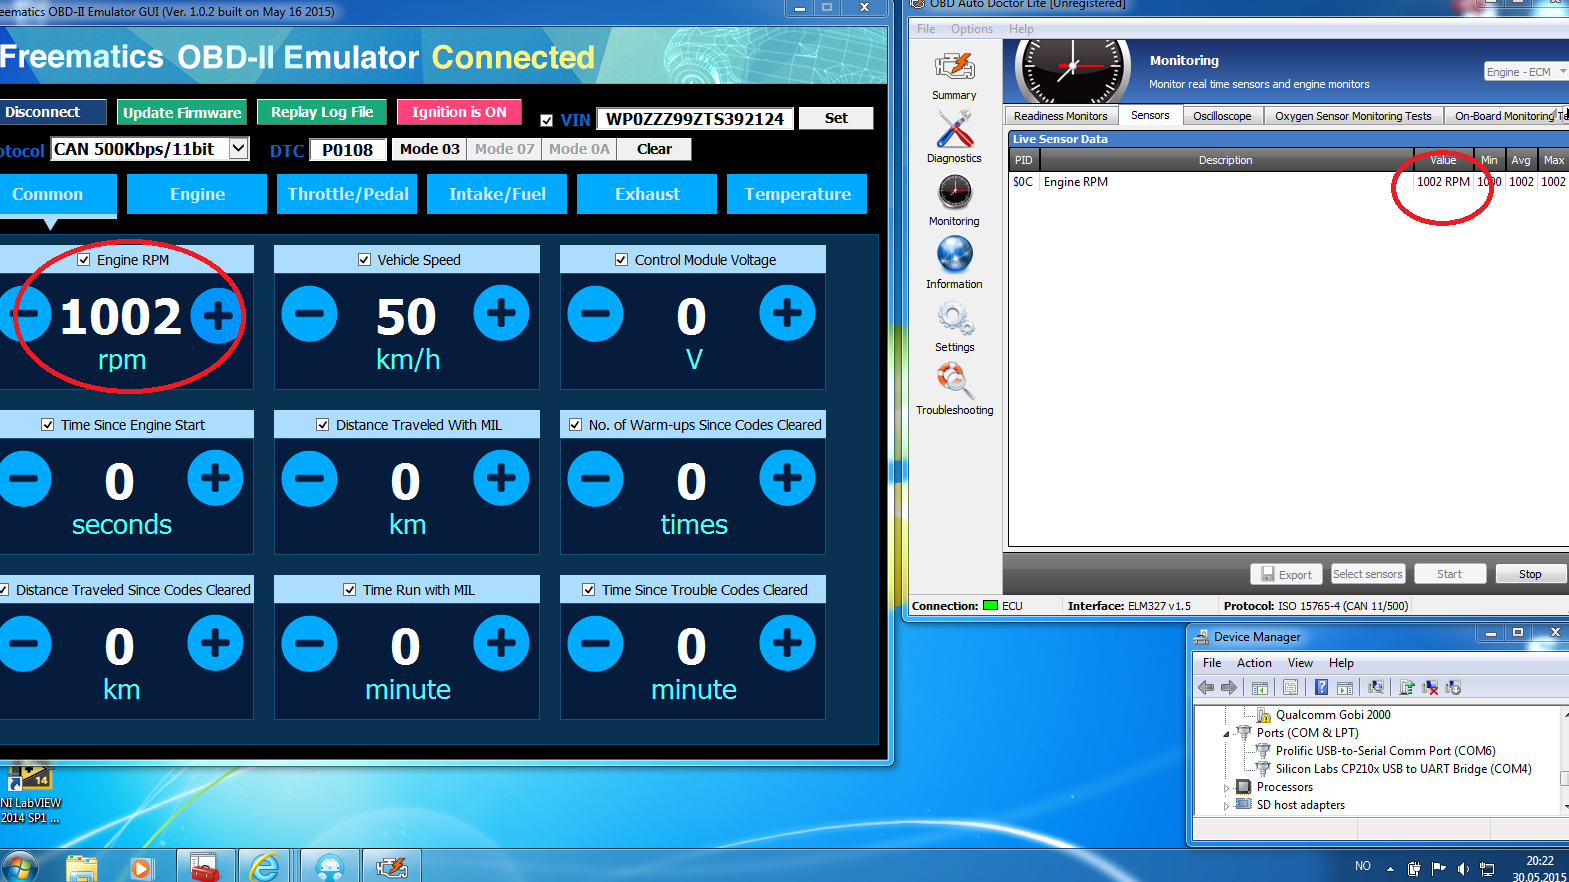The image size is (1569, 882).
Task: Open the Exhaust tab
Action: 647,194
